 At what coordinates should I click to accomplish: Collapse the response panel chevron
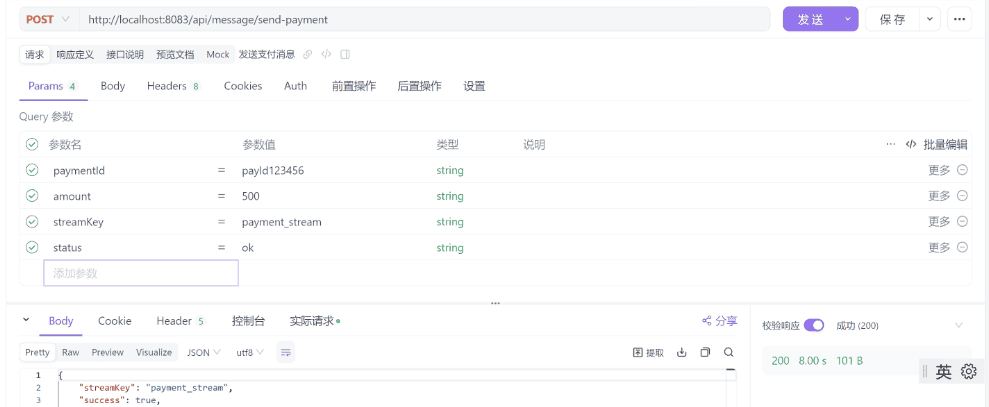26,320
